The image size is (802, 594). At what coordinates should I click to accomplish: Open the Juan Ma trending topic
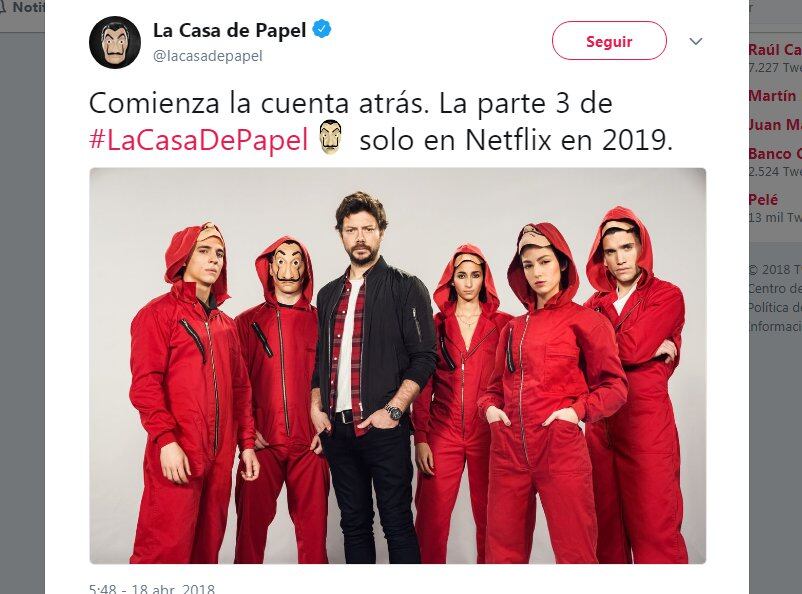(x=775, y=125)
